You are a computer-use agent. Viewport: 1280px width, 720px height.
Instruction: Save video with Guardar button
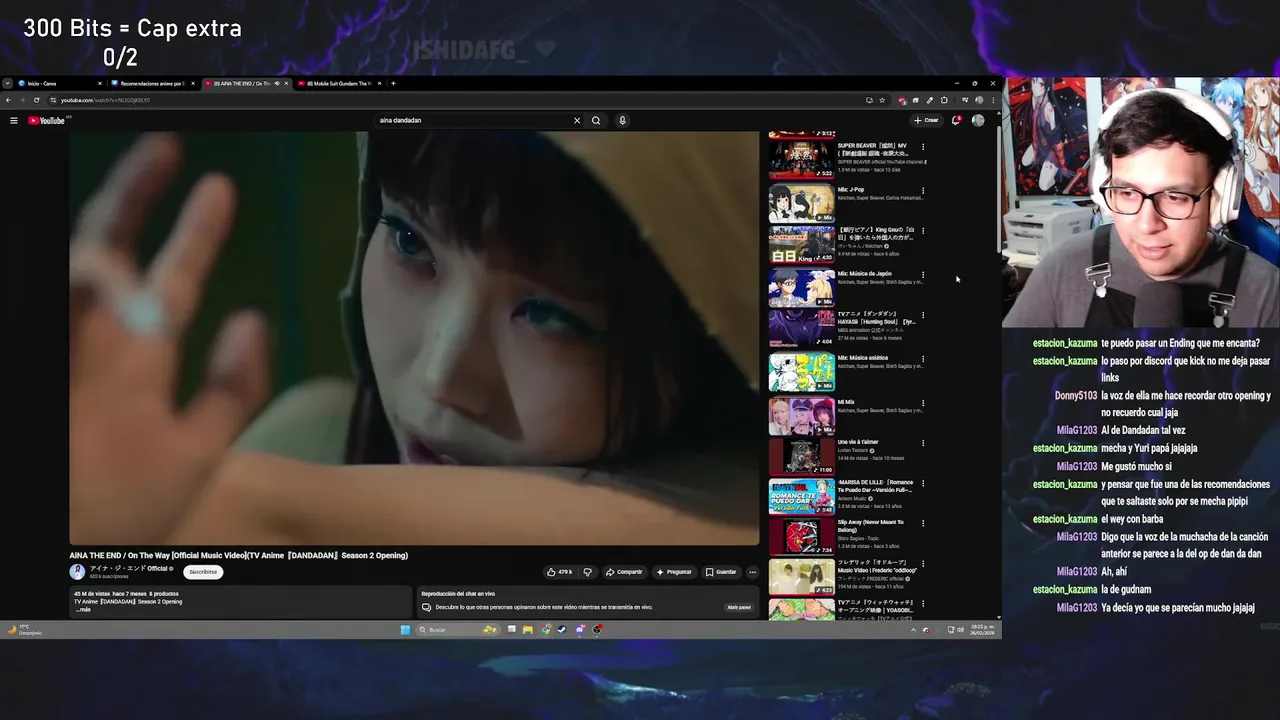click(x=721, y=572)
